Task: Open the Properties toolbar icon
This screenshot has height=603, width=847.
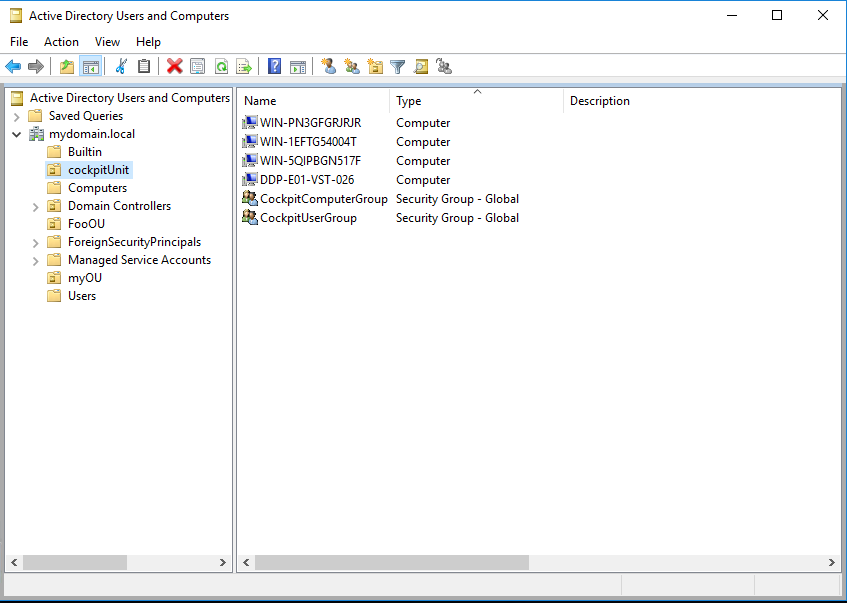Action: 198,66
